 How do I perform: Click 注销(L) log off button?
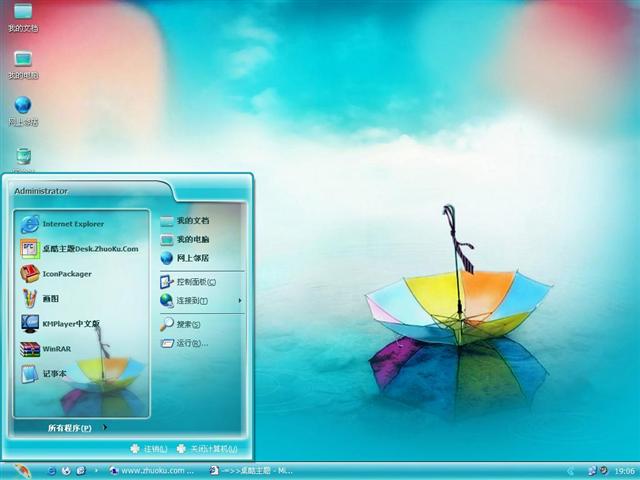coord(149,449)
